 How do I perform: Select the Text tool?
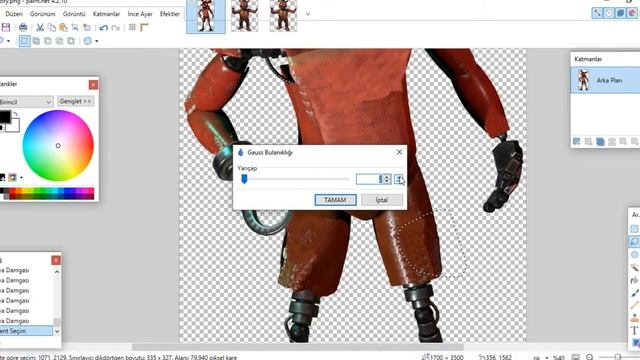pos(634,330)
